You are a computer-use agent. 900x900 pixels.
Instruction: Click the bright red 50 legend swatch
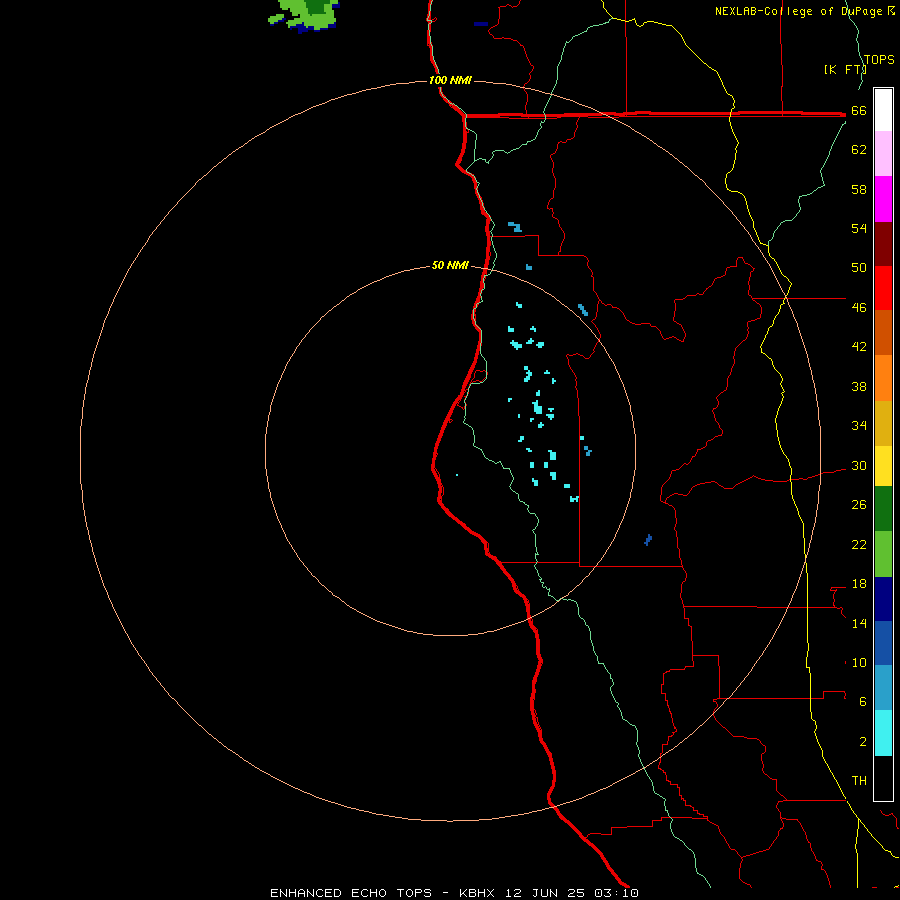point(883,288)
